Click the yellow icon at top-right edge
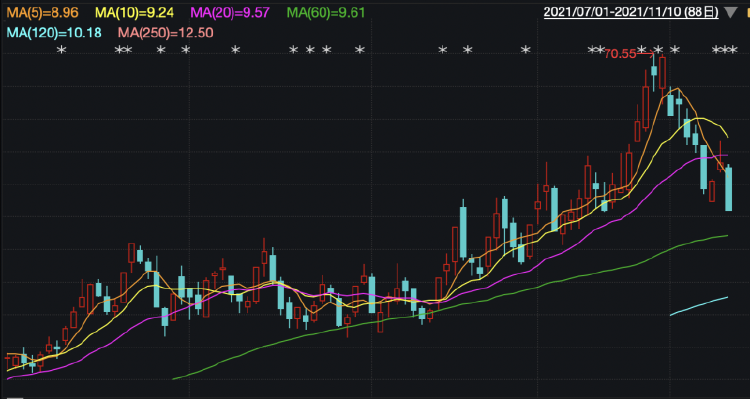 click(748, 12)
